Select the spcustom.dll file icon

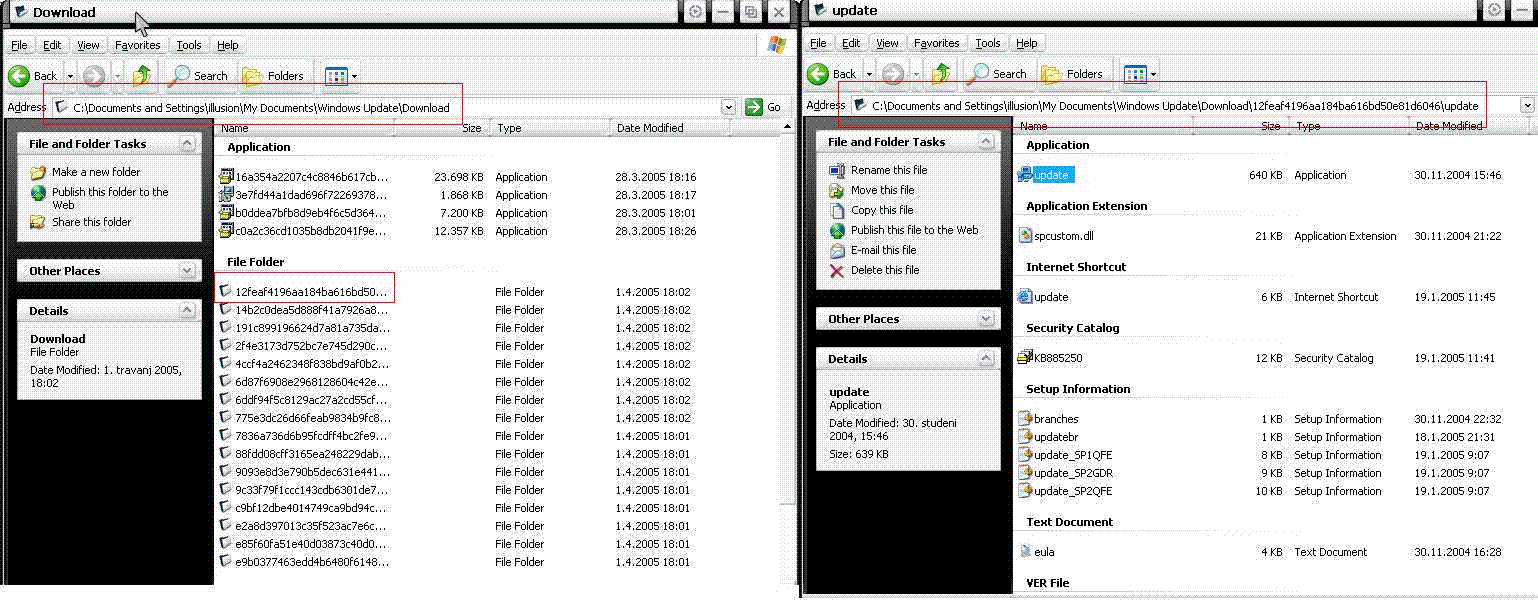coord(1025,236)
